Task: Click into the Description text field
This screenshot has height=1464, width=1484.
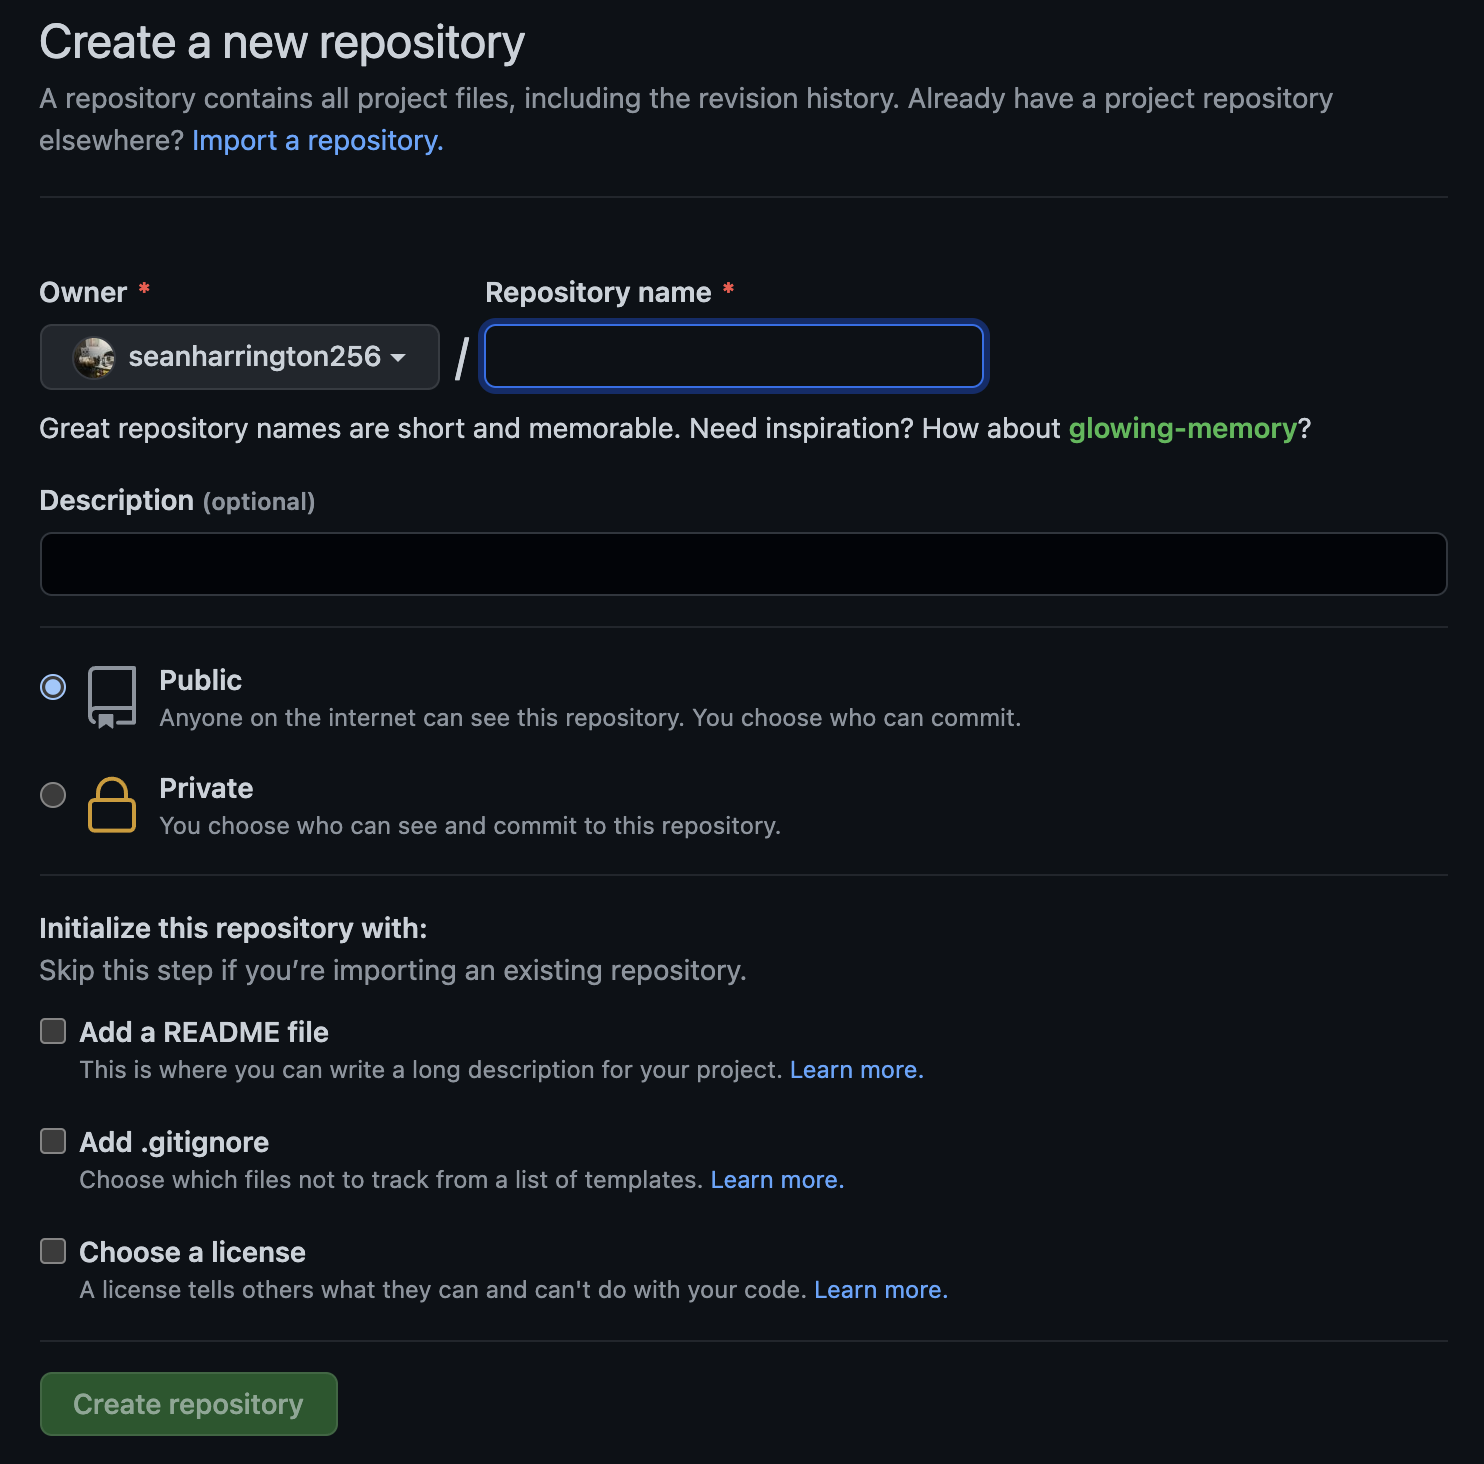Action: [x=744, y=564]
